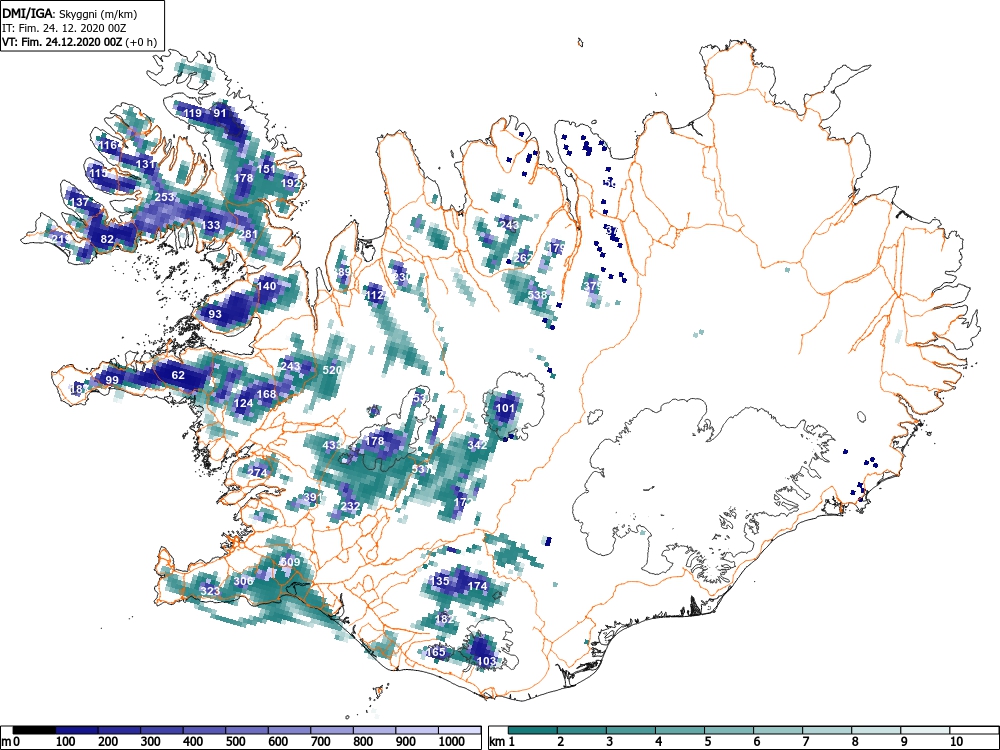Select the '323' visibility label
This screenshot has height=750, width=1000.
pos(210,591)
